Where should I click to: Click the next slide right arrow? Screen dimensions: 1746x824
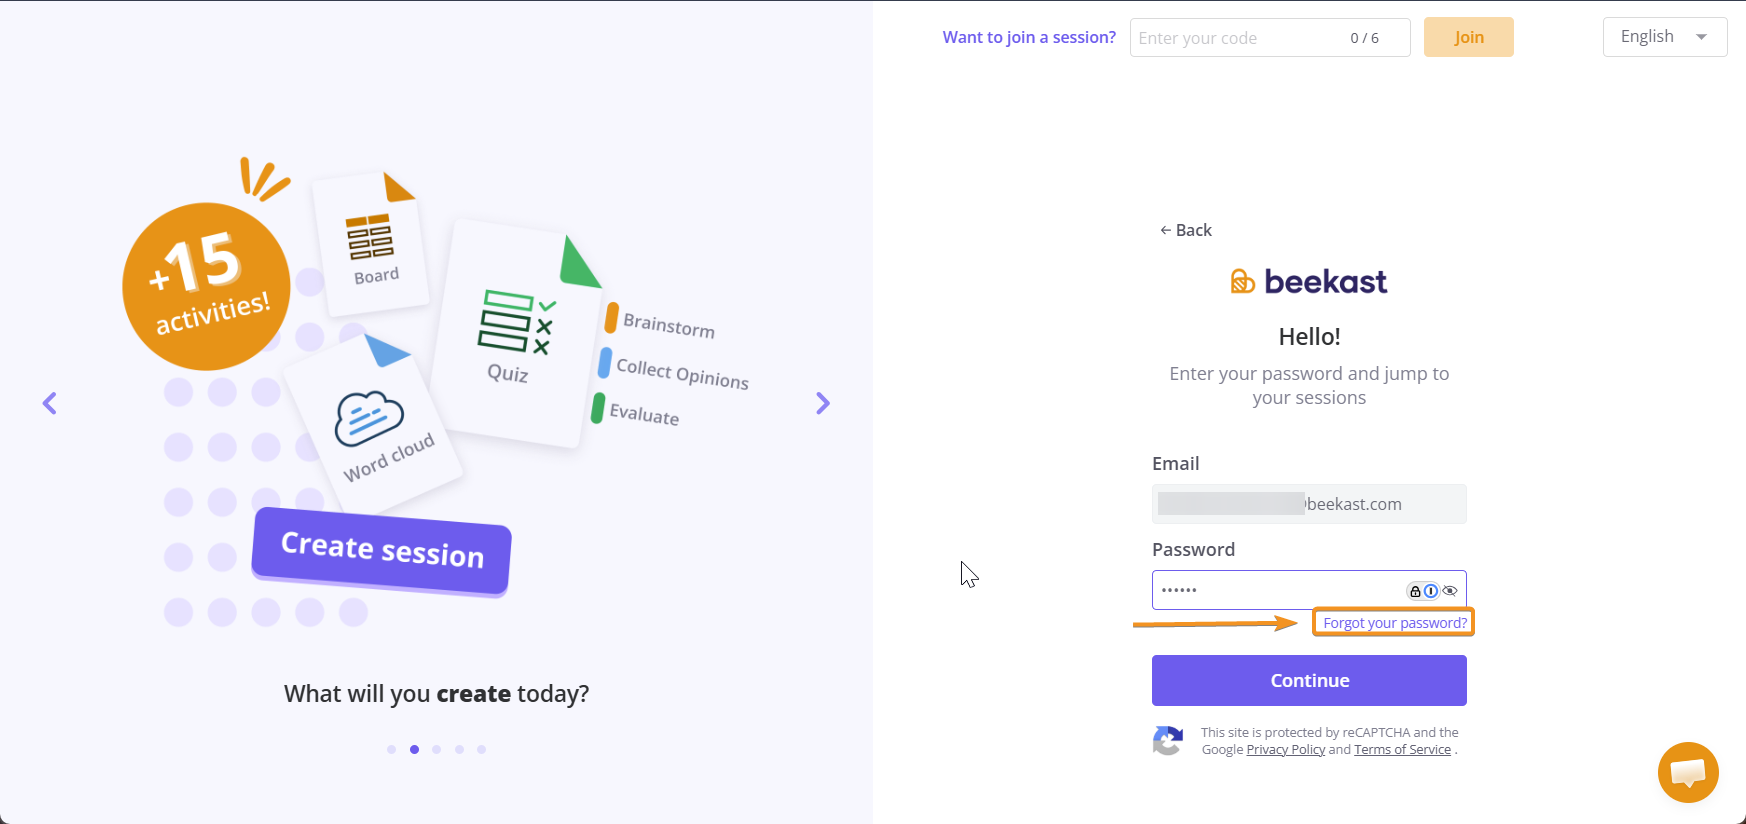click(x=822, y=403)
